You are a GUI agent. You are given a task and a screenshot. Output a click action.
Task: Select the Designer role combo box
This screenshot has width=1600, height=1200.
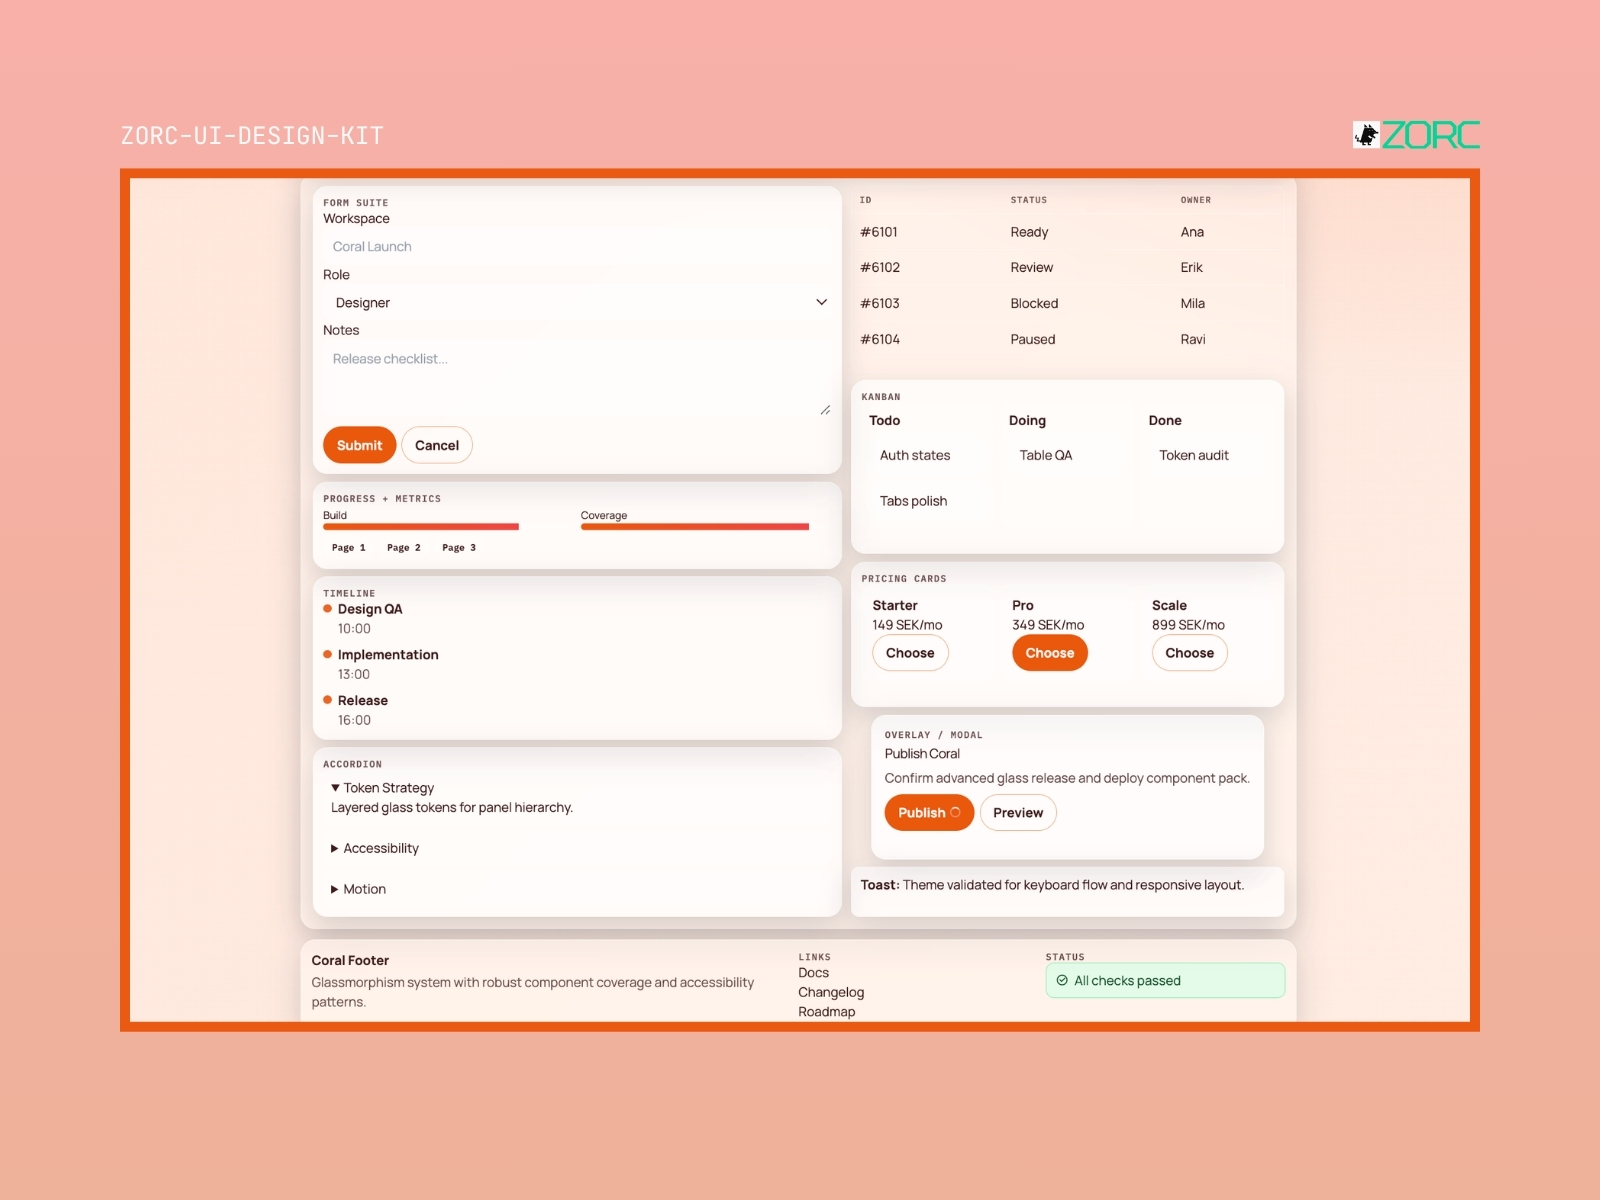tap(577, 302)
